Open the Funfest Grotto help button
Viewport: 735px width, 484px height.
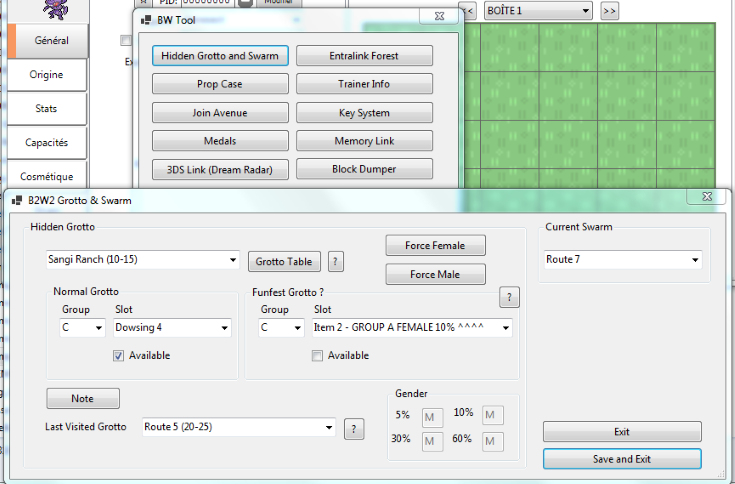pos(510,297)
